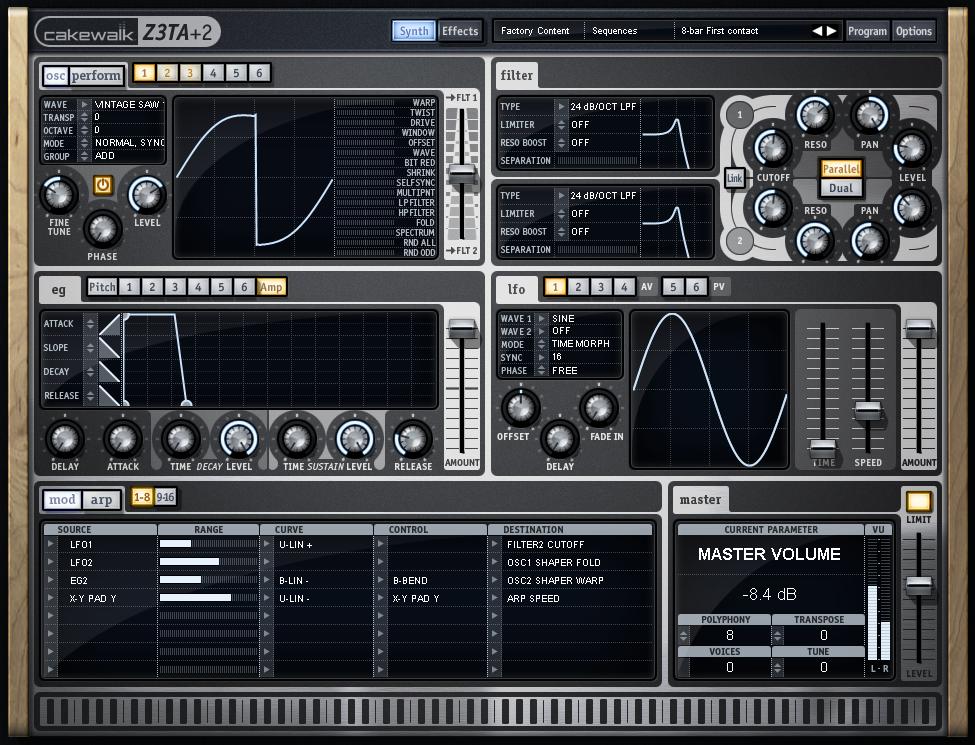Click the LFO Speed slider handle
Viewport: 975px width, 745px height.
click(868, 409)
